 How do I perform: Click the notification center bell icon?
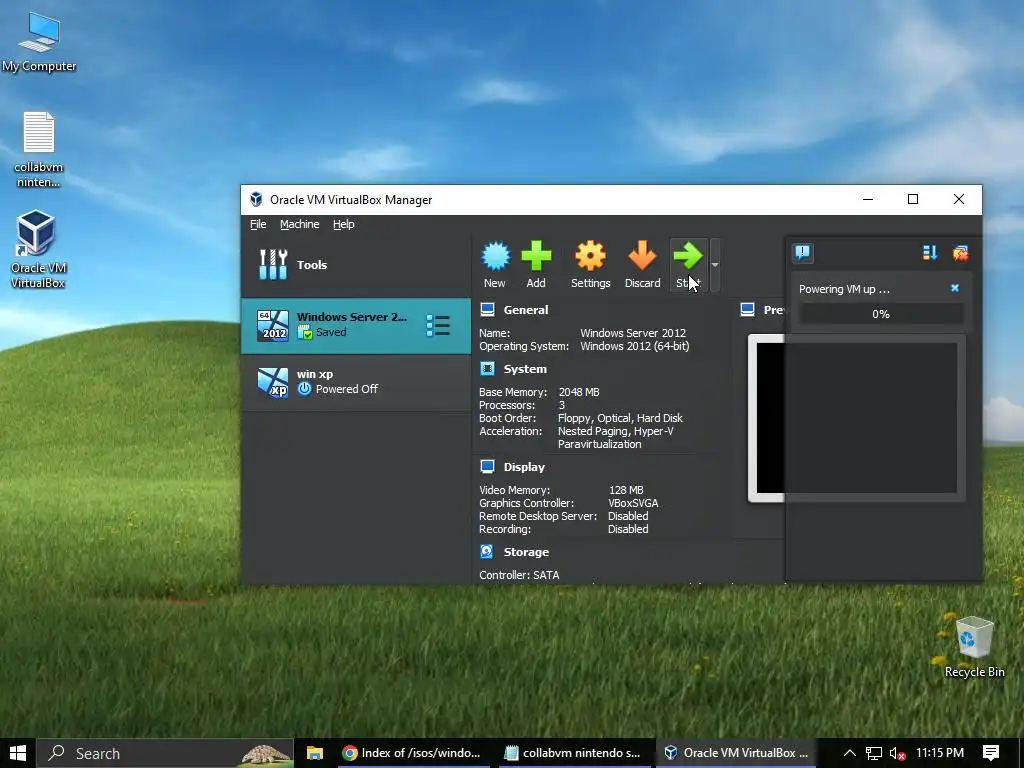click(x=803, y=252)
